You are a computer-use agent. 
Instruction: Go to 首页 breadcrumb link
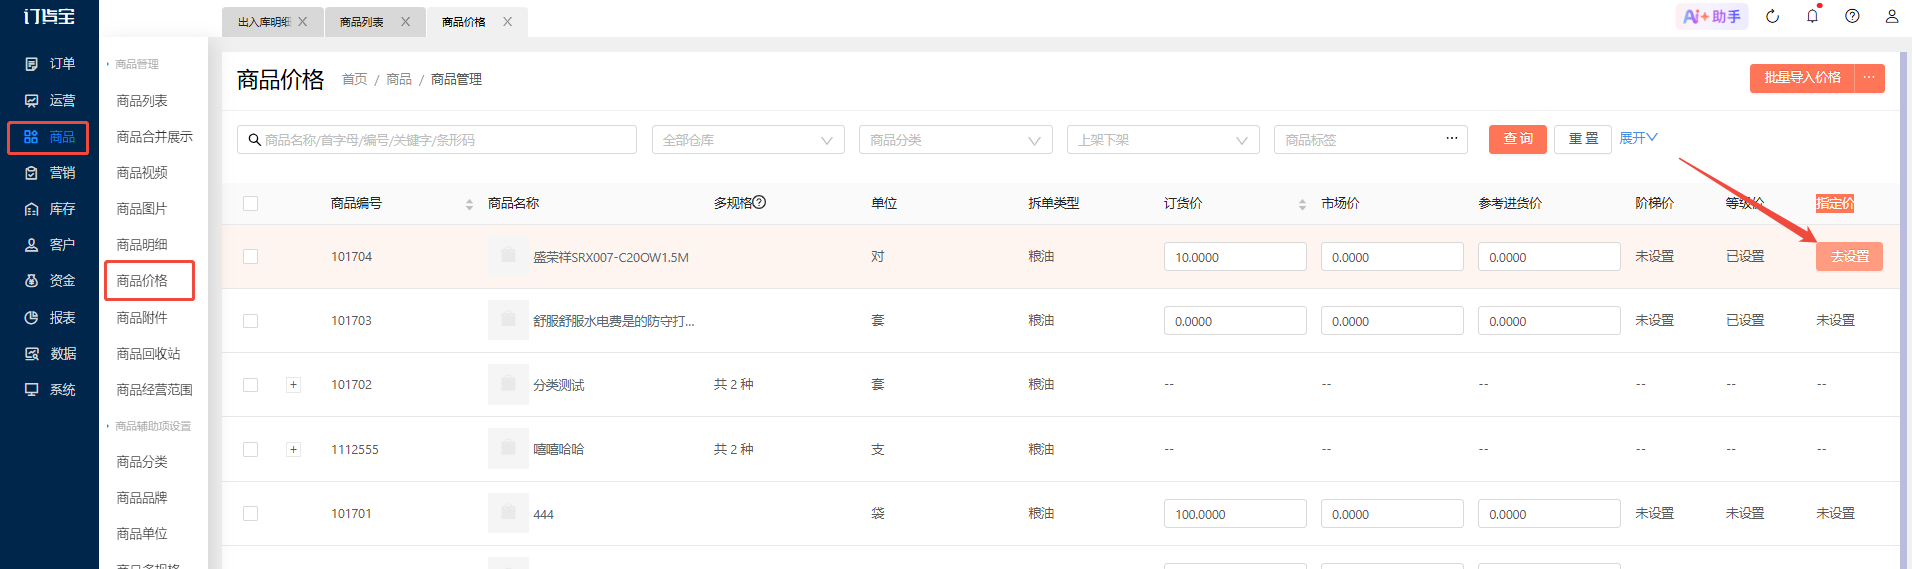point(354,79)
